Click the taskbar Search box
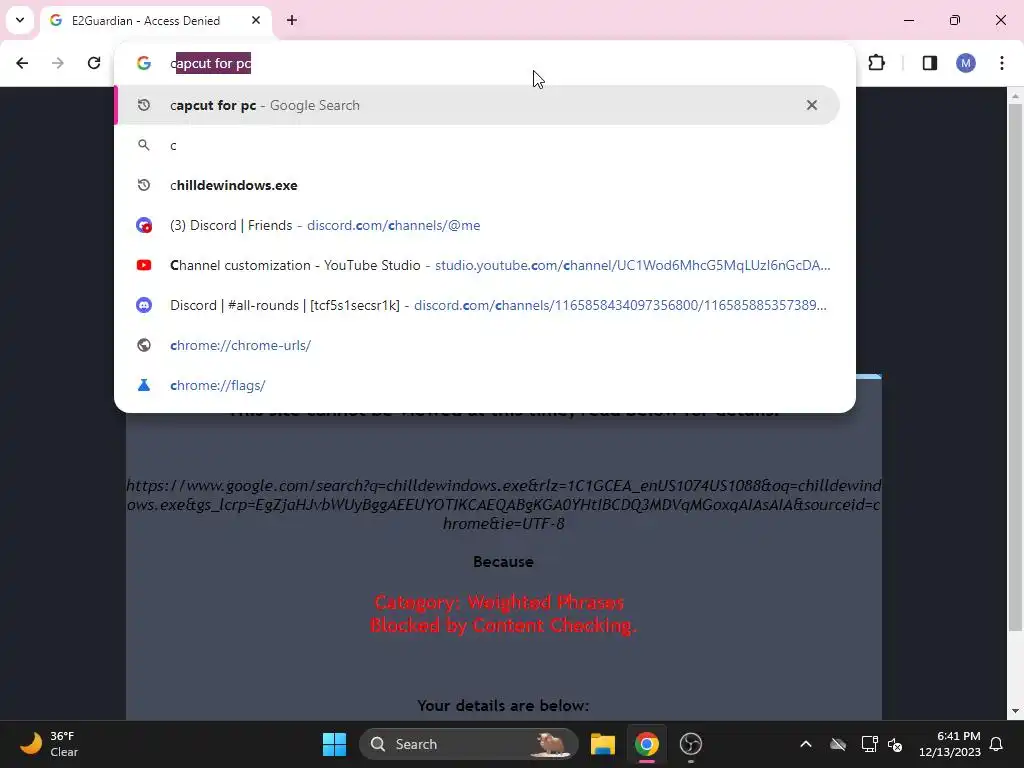1024x768 pixels. [x=469, y=744]
